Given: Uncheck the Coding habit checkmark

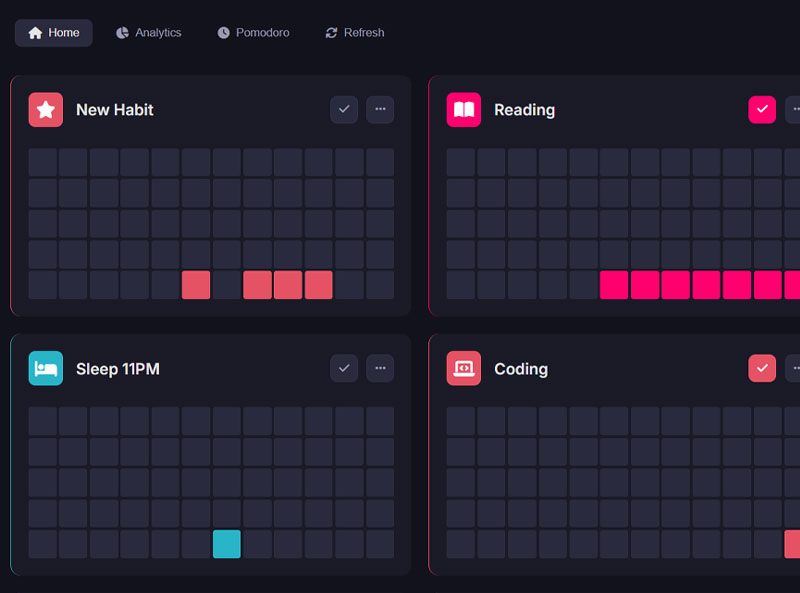Looking at the screenshot, I should coord(762,369).
